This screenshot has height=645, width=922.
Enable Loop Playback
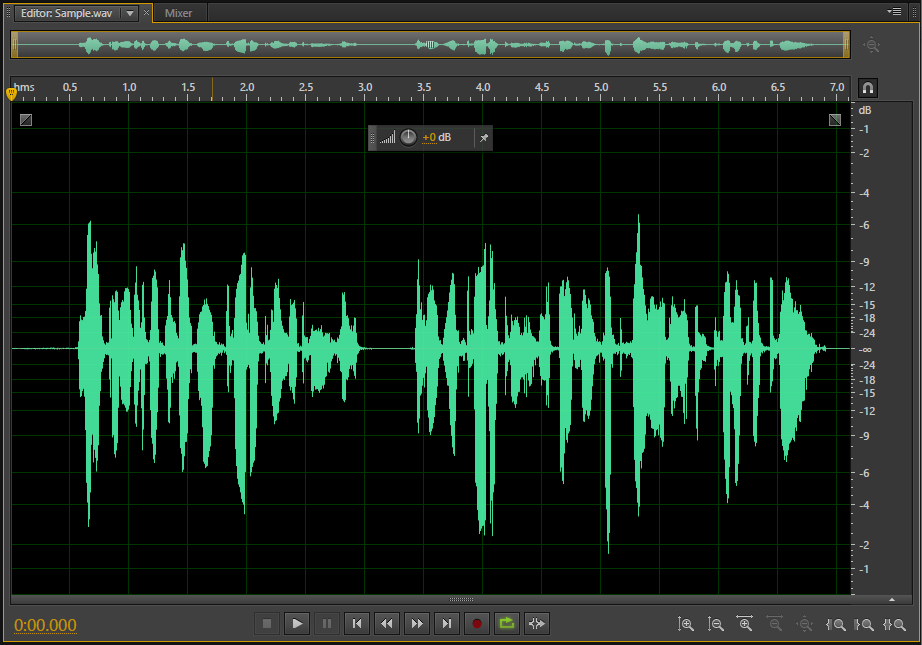click(506, 623)
